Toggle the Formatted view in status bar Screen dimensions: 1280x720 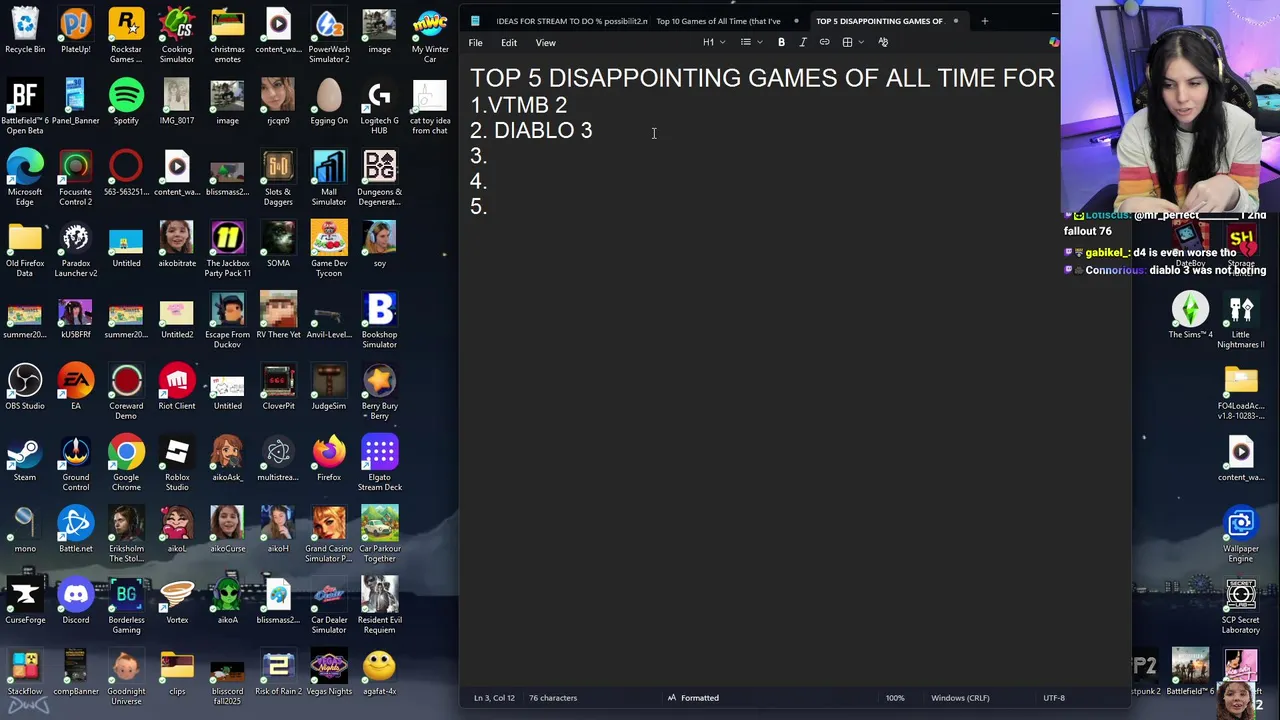[x=693, y=698]
